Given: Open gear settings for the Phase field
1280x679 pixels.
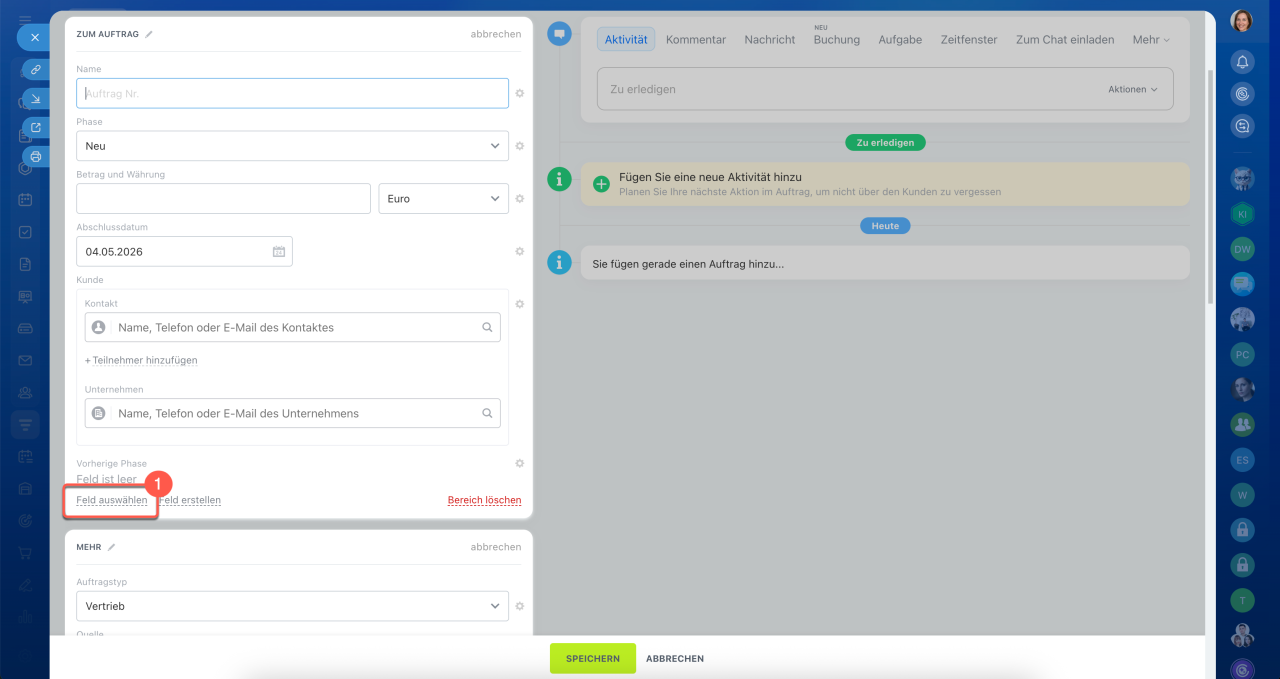Looking at the screenshot, I should point(520,146).
